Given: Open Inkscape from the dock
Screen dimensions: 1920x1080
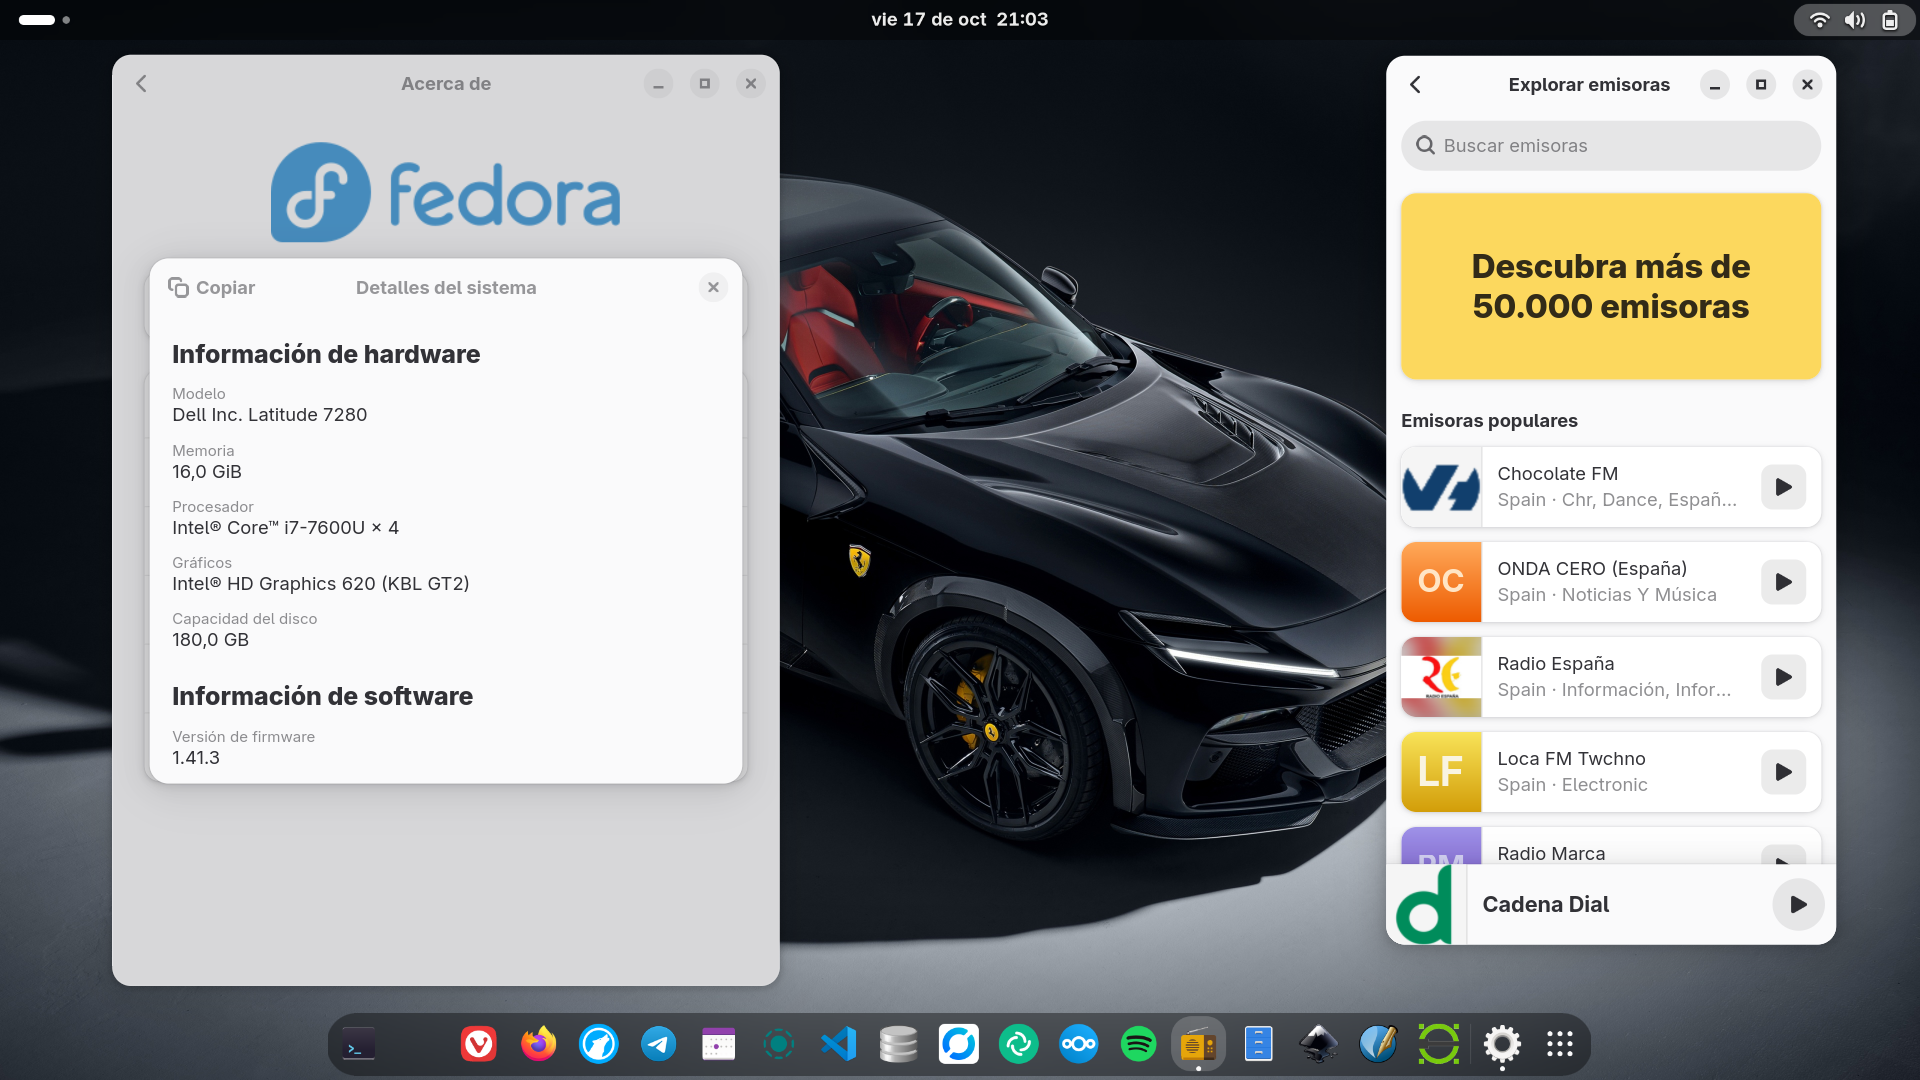Looking at the screenshot, I should click(x=1318, y=1045).
